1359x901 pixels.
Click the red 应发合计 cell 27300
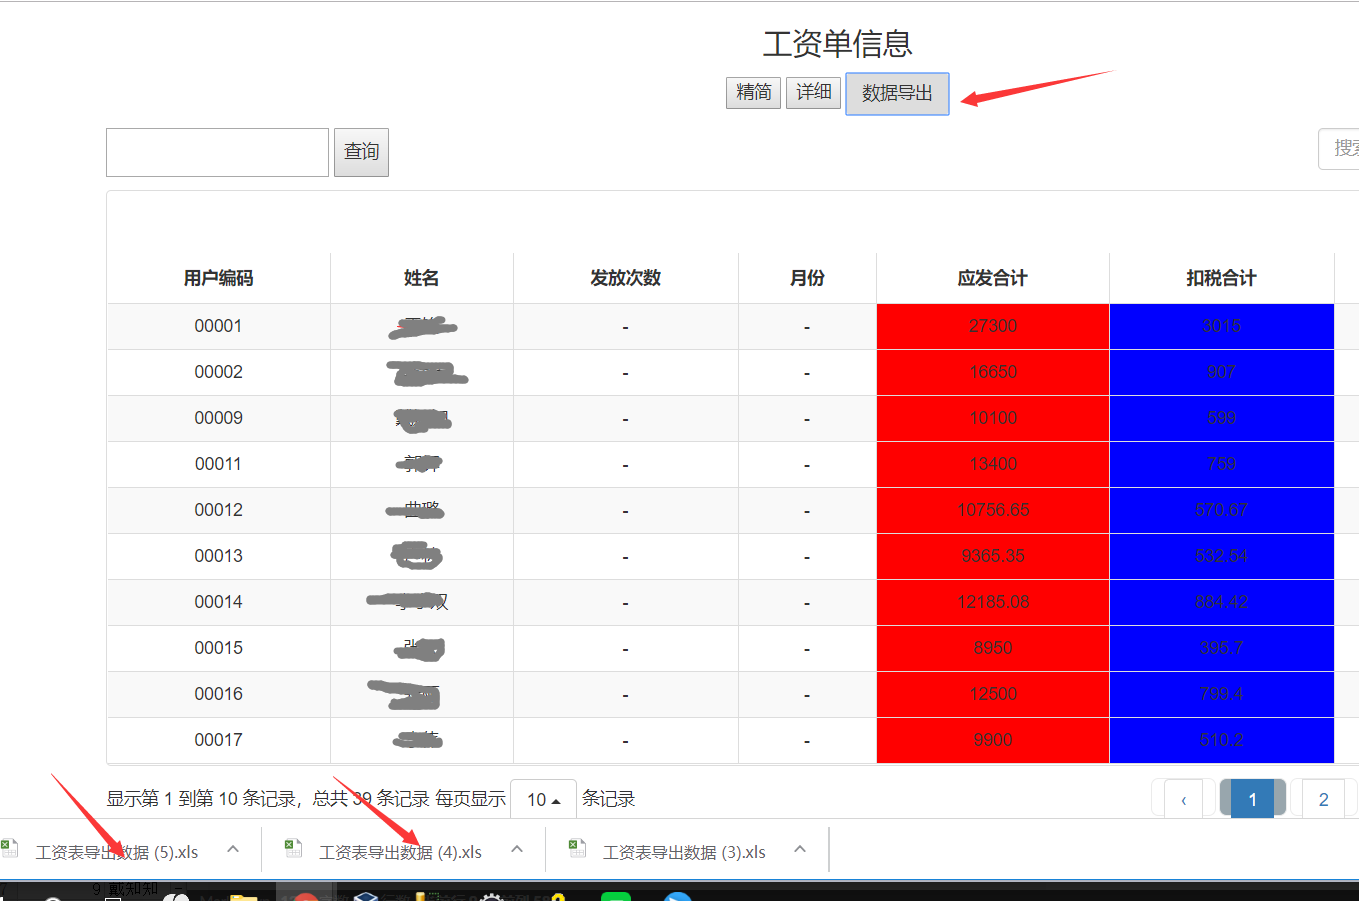point(993,326)
